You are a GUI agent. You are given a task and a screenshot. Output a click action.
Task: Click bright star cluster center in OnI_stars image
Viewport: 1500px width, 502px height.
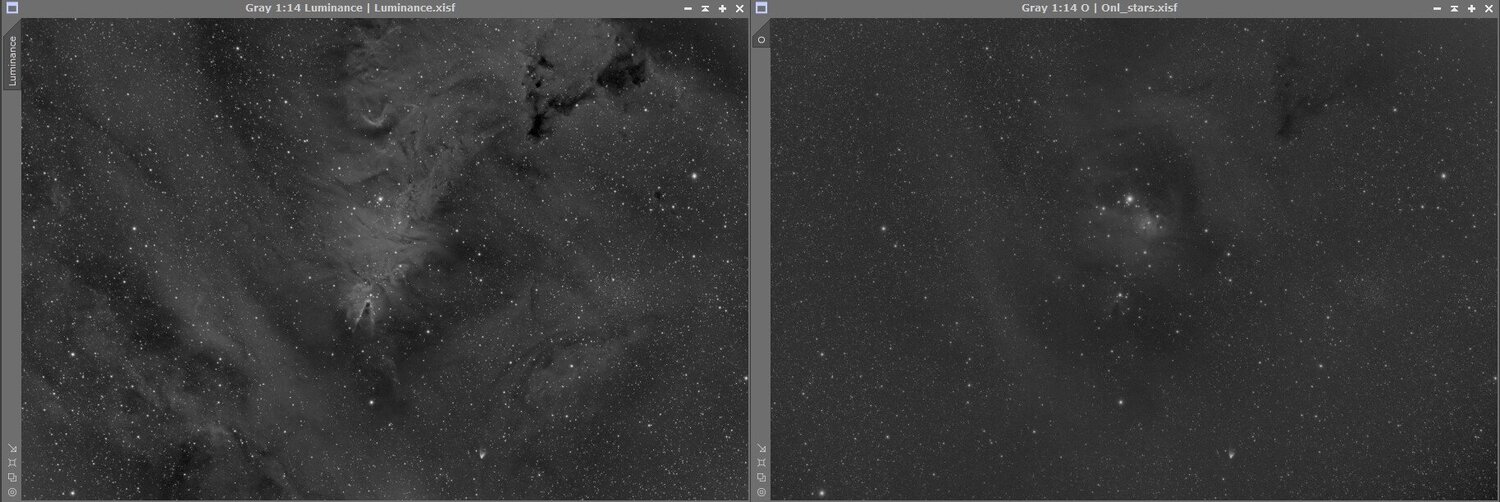tap(1129, 200)
